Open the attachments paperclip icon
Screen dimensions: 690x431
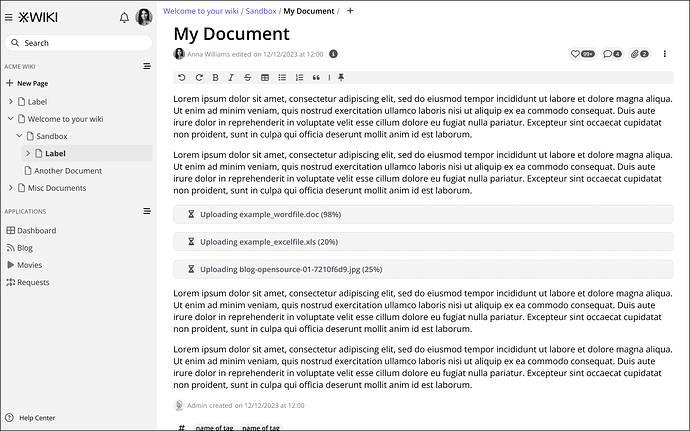[x=639, y=53]
